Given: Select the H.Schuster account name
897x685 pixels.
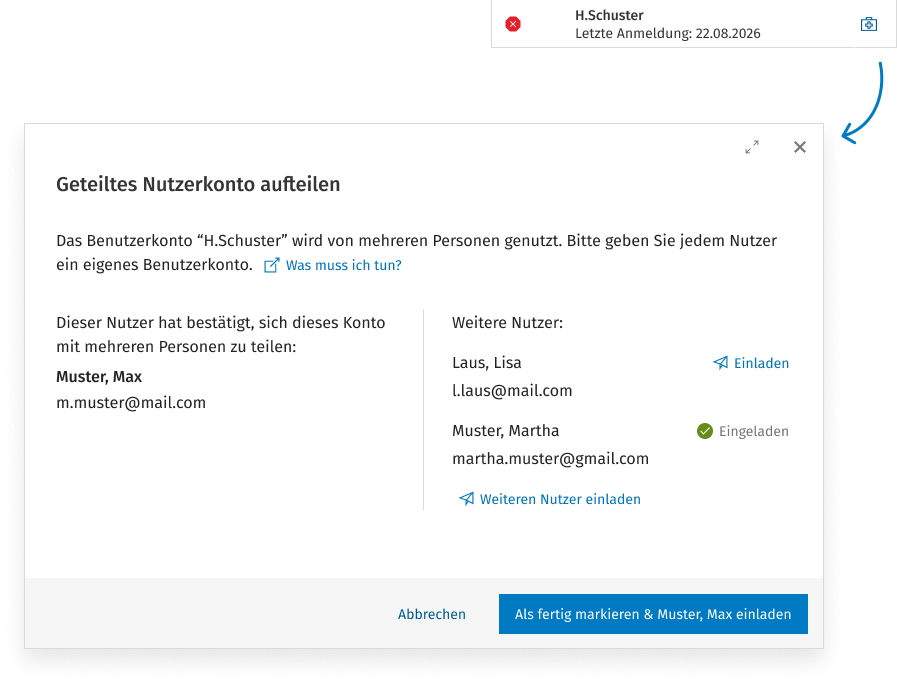Looking at the screenshot, I should point(609,15).
